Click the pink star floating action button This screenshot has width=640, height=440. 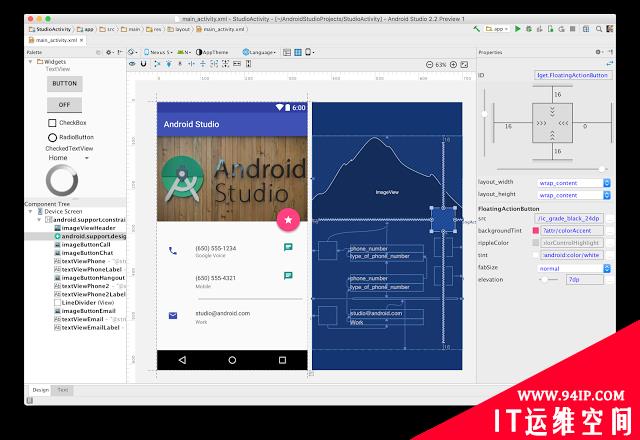[288, 220]
